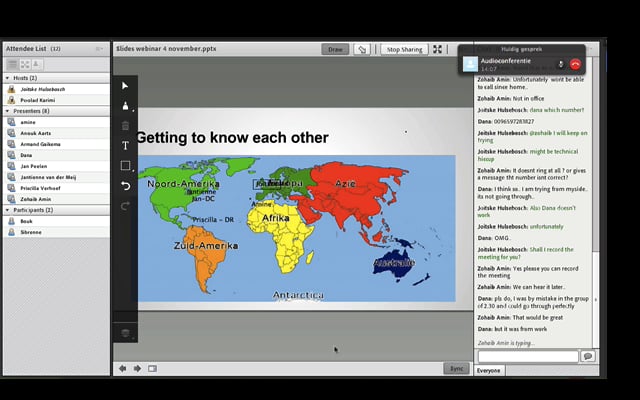The image size is (640, 400).
Task: Click 'Antarctica' label on the map
Action: [x=298, y=295]
